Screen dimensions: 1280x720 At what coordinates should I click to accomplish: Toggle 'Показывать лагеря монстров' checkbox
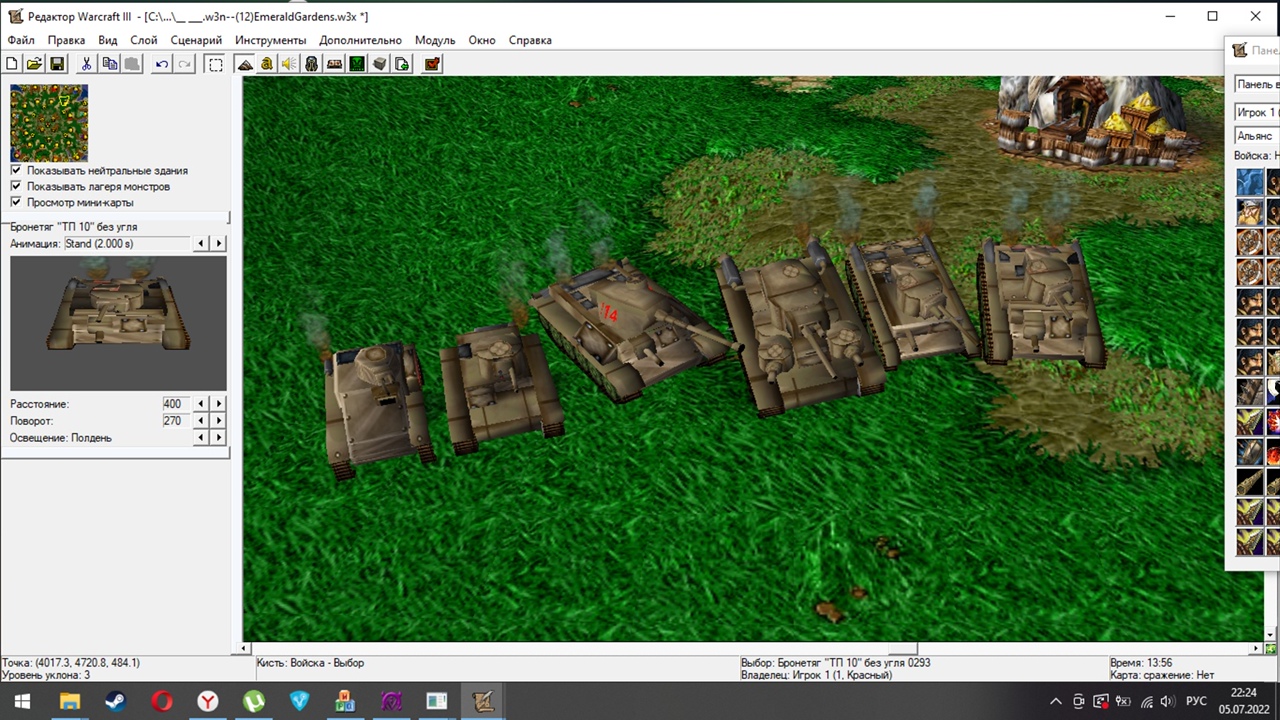tap(16, 187)
